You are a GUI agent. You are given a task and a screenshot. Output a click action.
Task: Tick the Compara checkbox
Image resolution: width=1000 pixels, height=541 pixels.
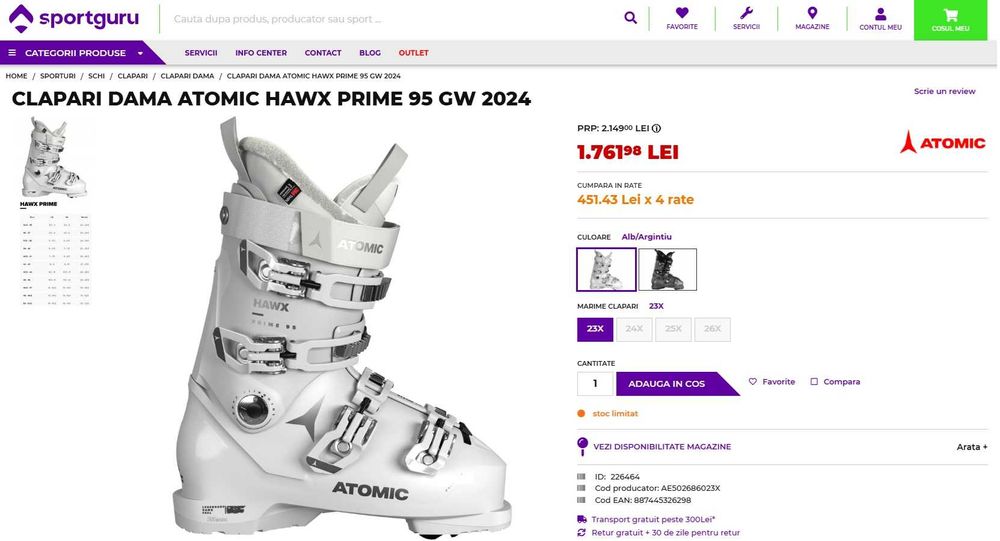pyautogui.click(x=814, y=382)
